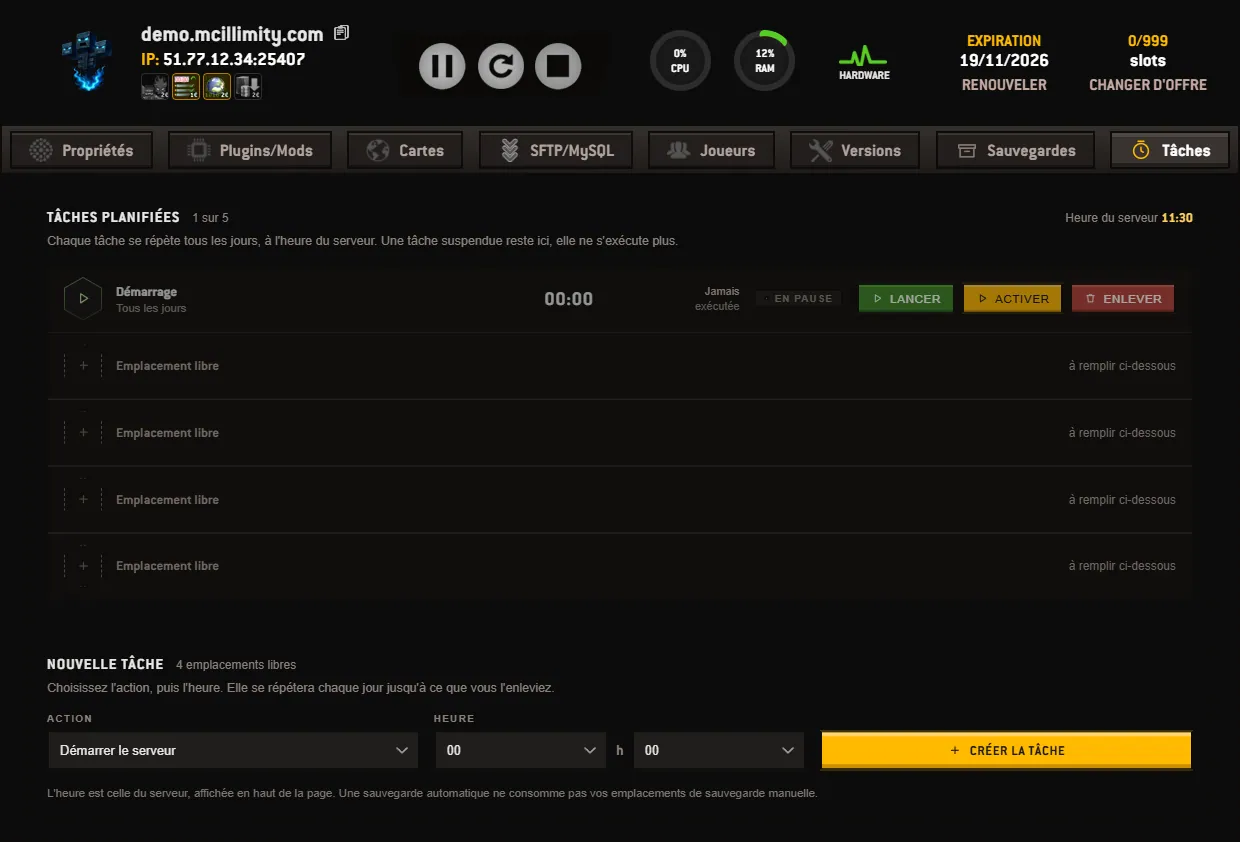Restart the server with the circular arrow

(x=500, y=66)
